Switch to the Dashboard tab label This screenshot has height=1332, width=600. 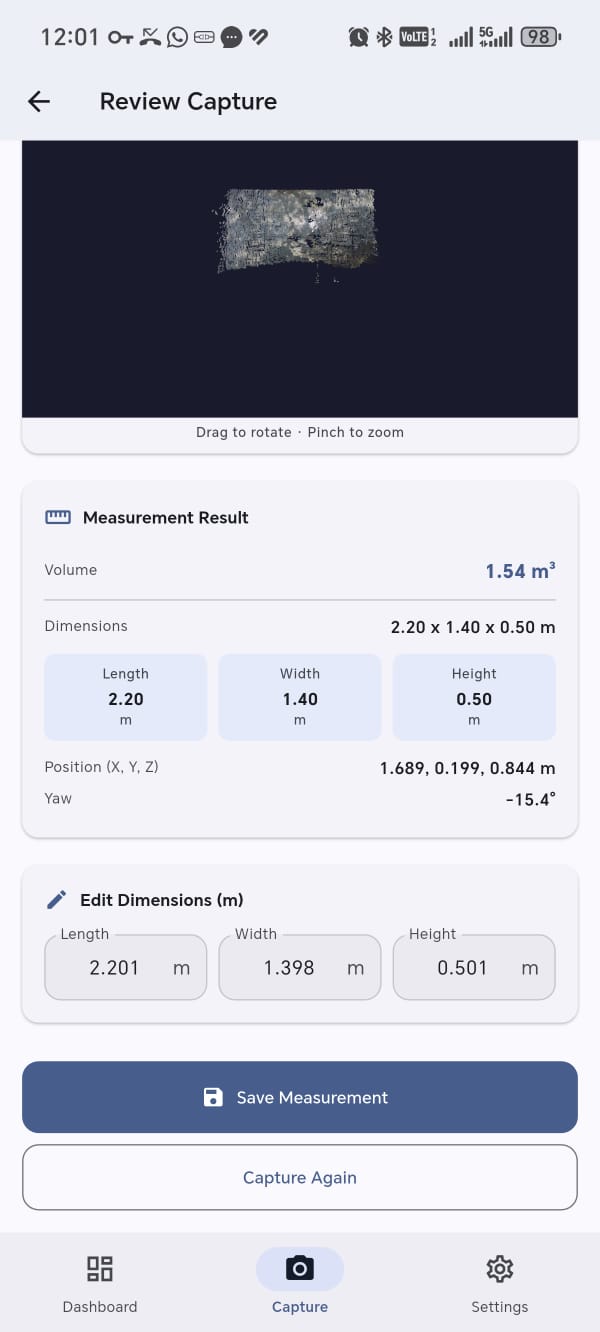pyautogui.click(x=100, y=1306)
